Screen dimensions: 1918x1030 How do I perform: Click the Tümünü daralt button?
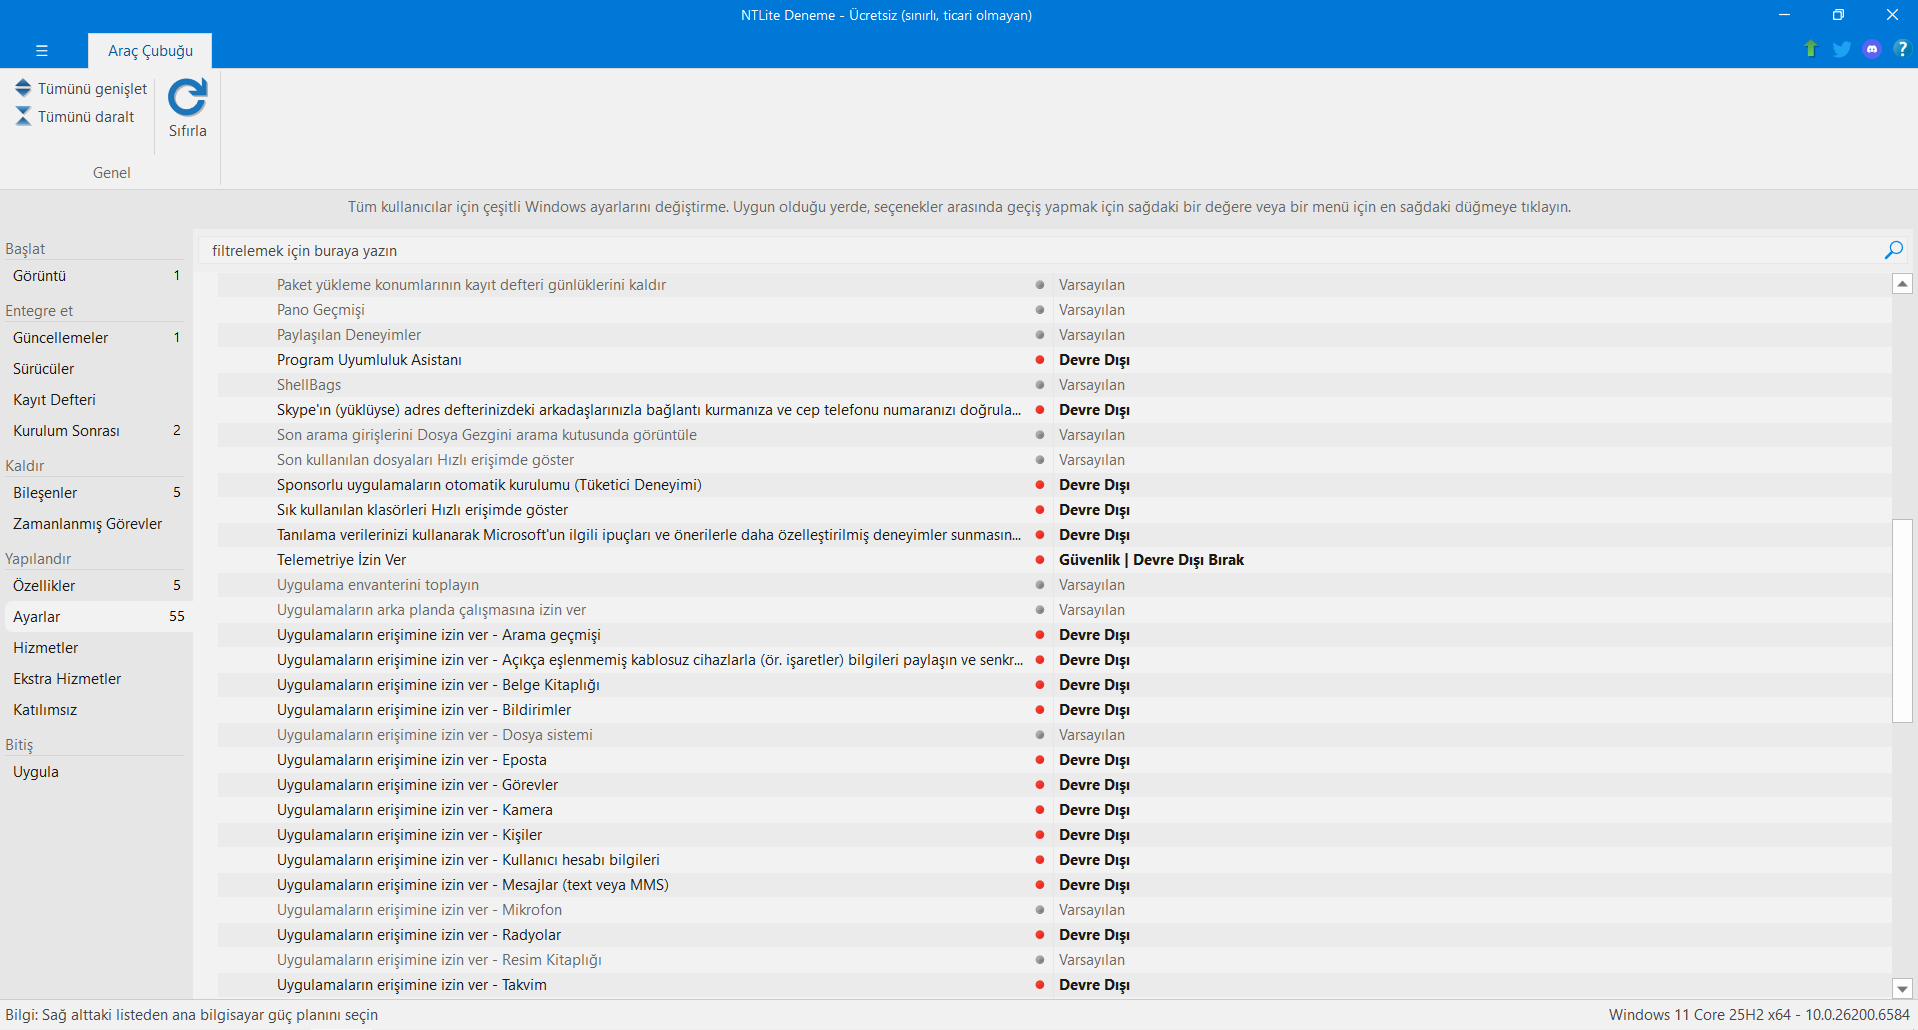[75, 117]
